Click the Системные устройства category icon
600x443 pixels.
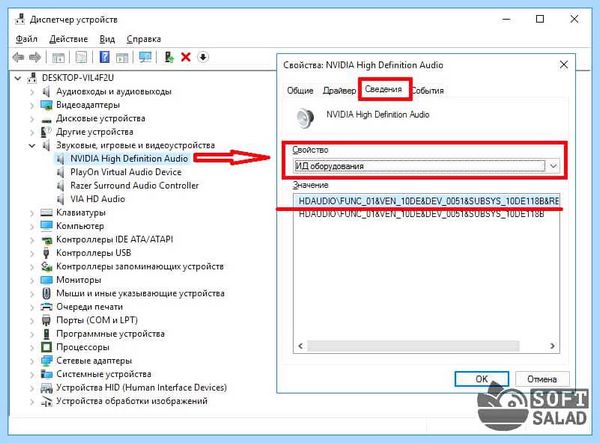coord(46,374)
